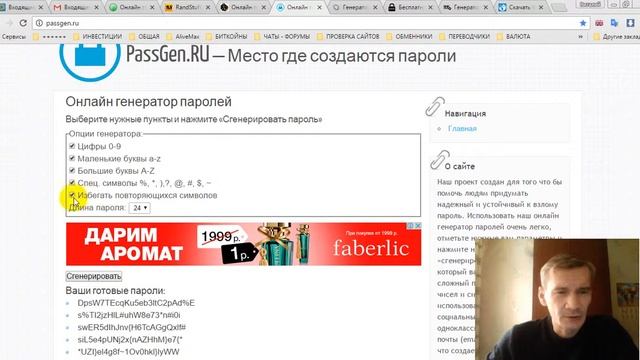This screenshot has height=360, width=640.
Task: Open the Google Translate extension icon
Action: coord(614,23)
